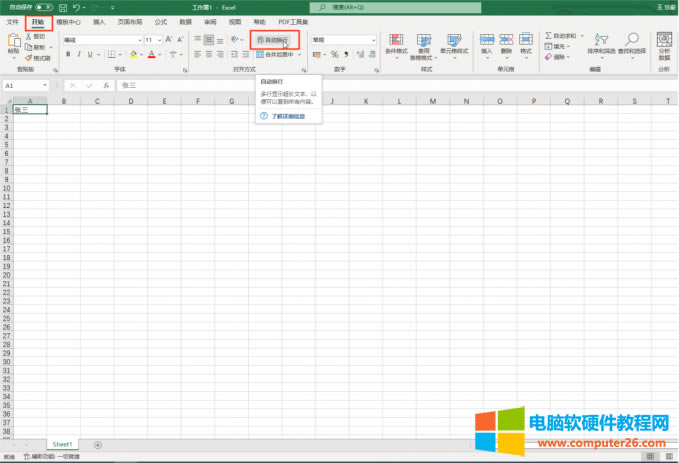This screenshot has height=463, width=679.
Task: Click the Sheet1 worksheet tab
Action: 62,444
